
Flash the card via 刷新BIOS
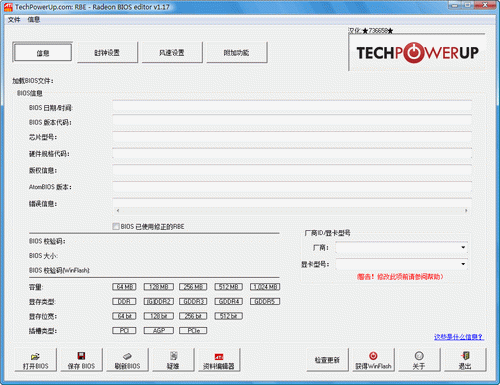127,360
